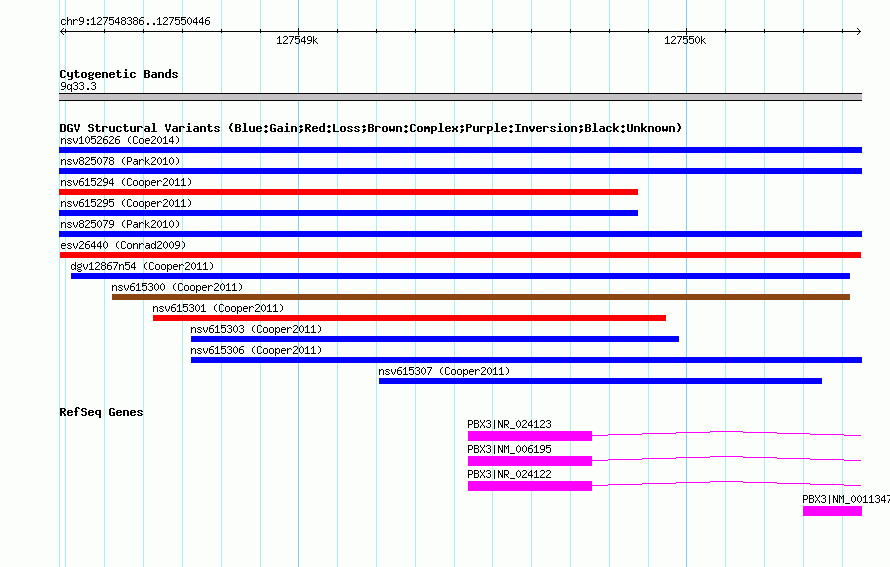This screenshot has width=890, height=567.
Task: Open variant label nsv615301 (Cooper2011)
Action: click(218, 308)
